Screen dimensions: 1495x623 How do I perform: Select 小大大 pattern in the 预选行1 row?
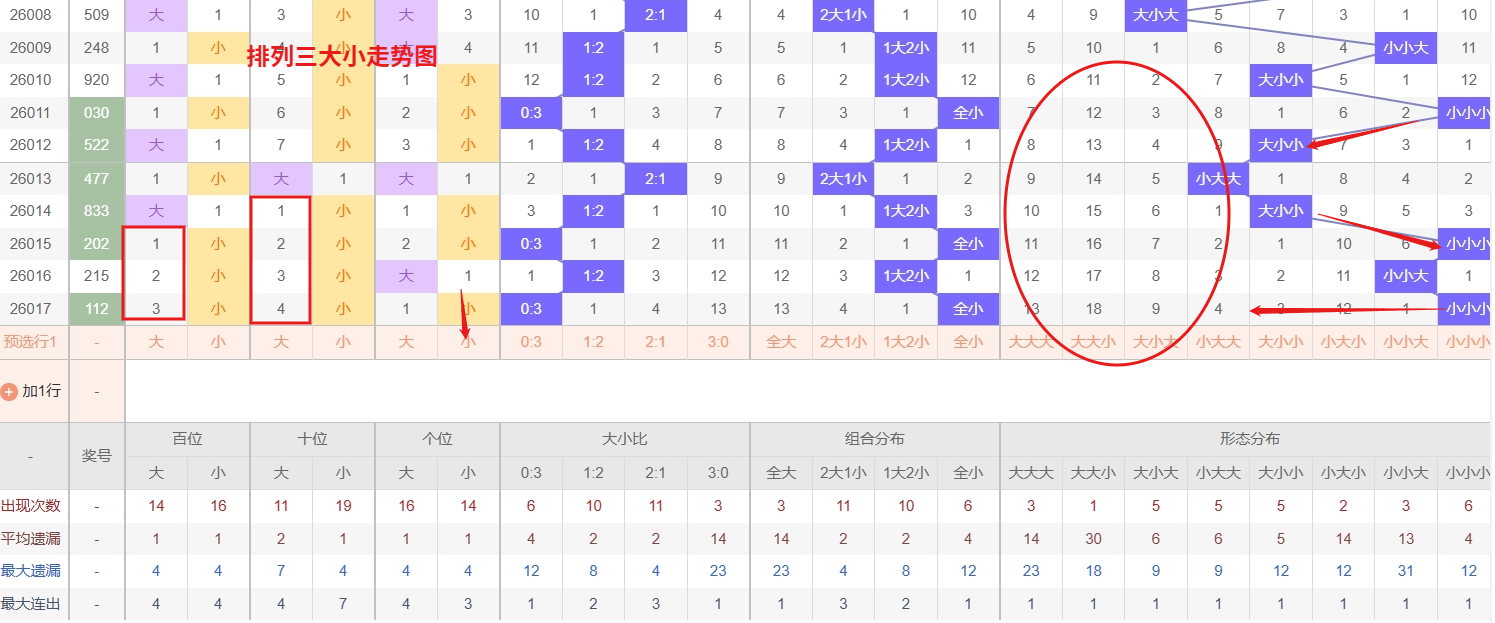(1218, 342)
